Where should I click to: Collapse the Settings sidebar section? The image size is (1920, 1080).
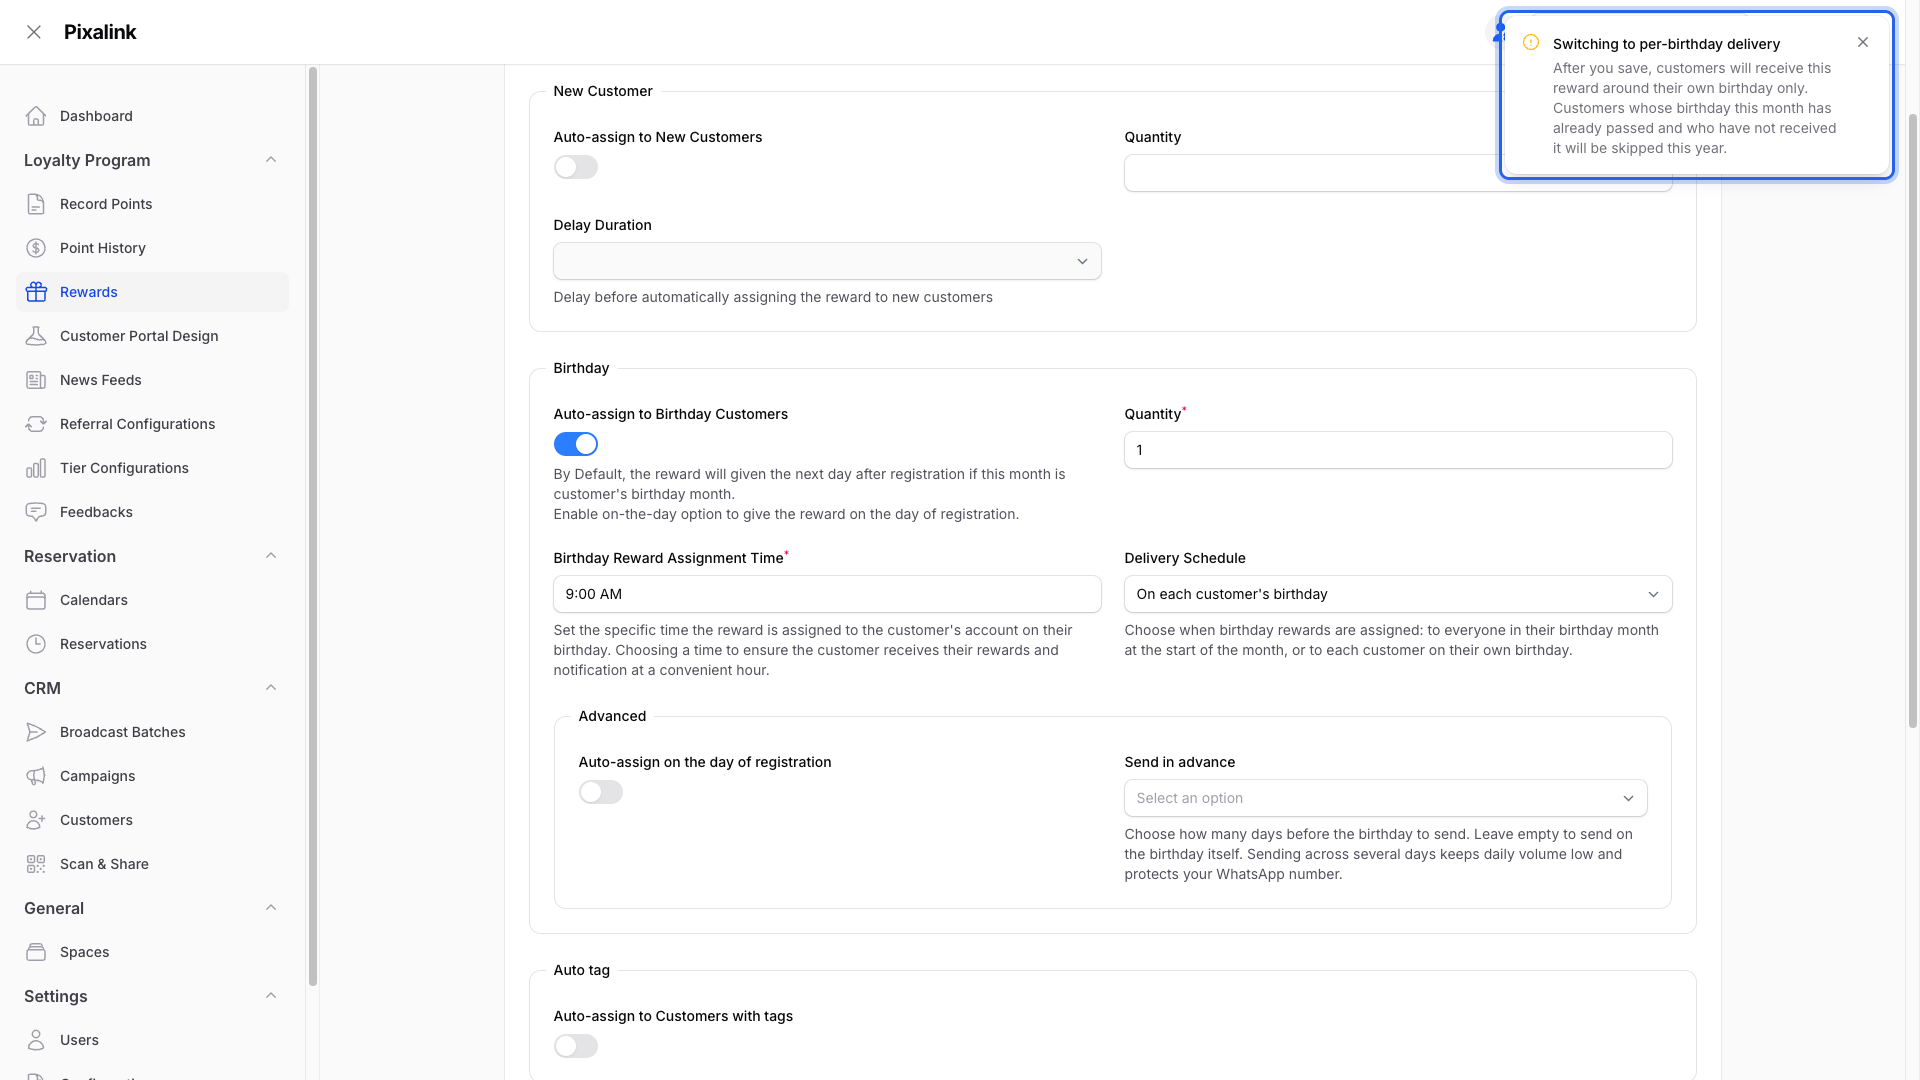click(x=271, y=996)
